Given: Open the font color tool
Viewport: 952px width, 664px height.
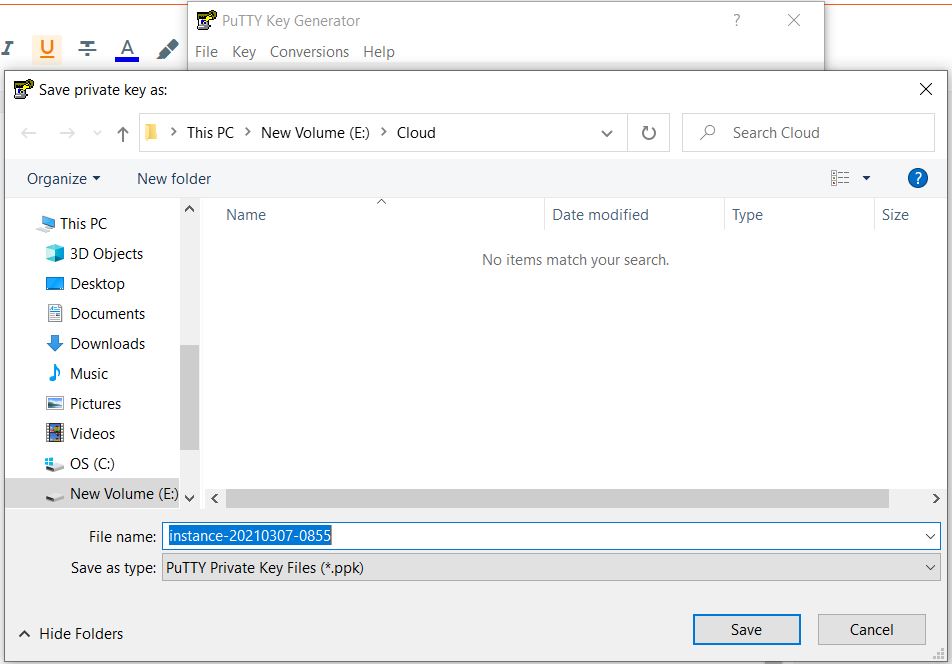Looking at the screenshot, I should (x=124, y=47).
